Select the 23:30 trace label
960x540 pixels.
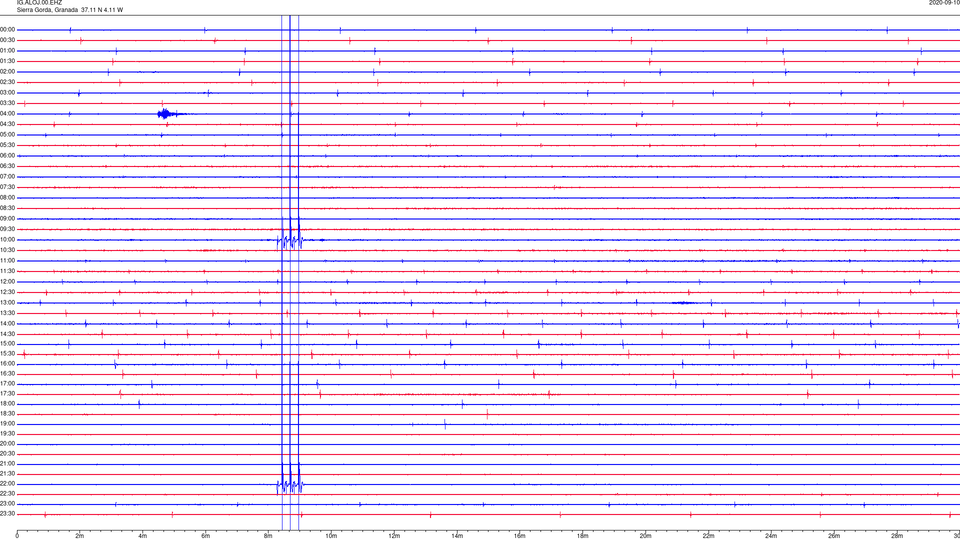(x=8, y=514)
